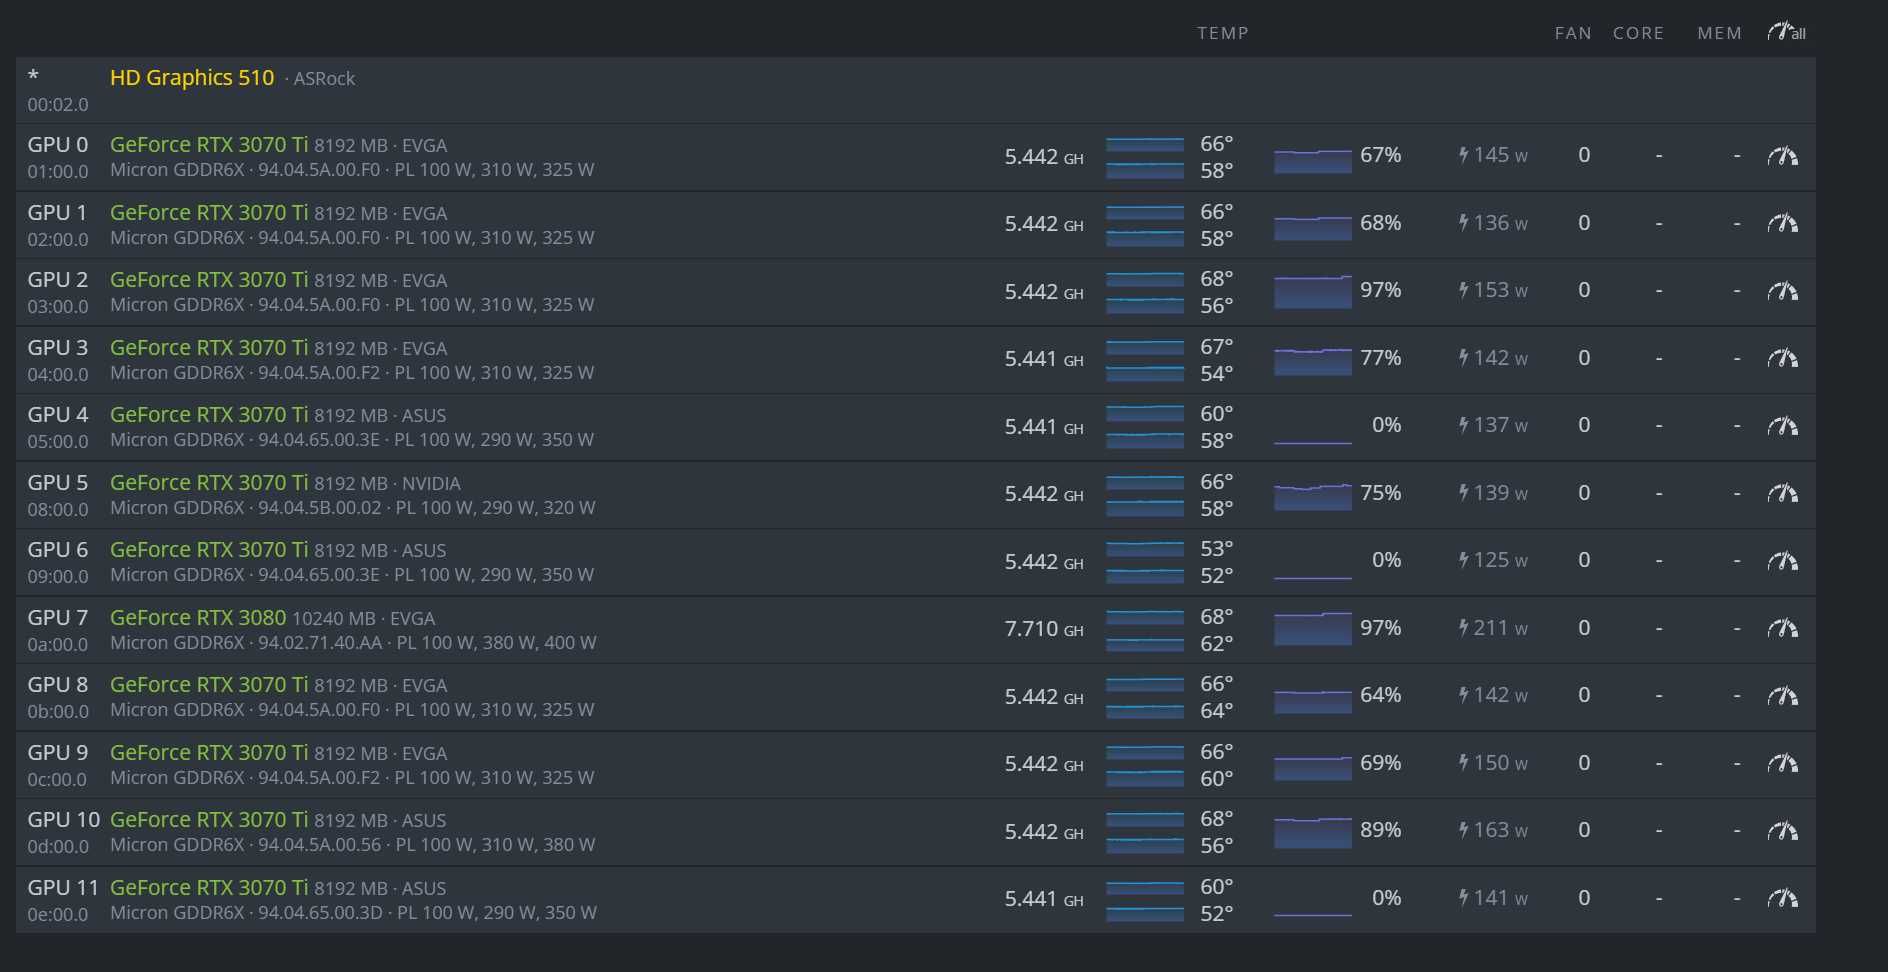Open the GPU 8 overclock tuning icon
Viewport: 1888px width, 972px height.
tap(1782, 696)
